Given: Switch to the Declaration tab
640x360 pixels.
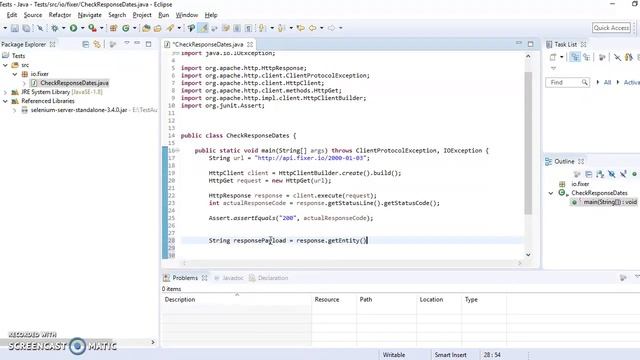Looking at the screenshot, I should click(x=269, y=278).
